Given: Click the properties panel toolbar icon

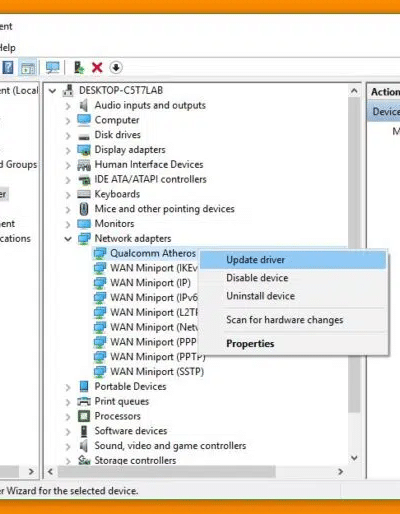Looking at the screenshot, I should coord(28,68).
